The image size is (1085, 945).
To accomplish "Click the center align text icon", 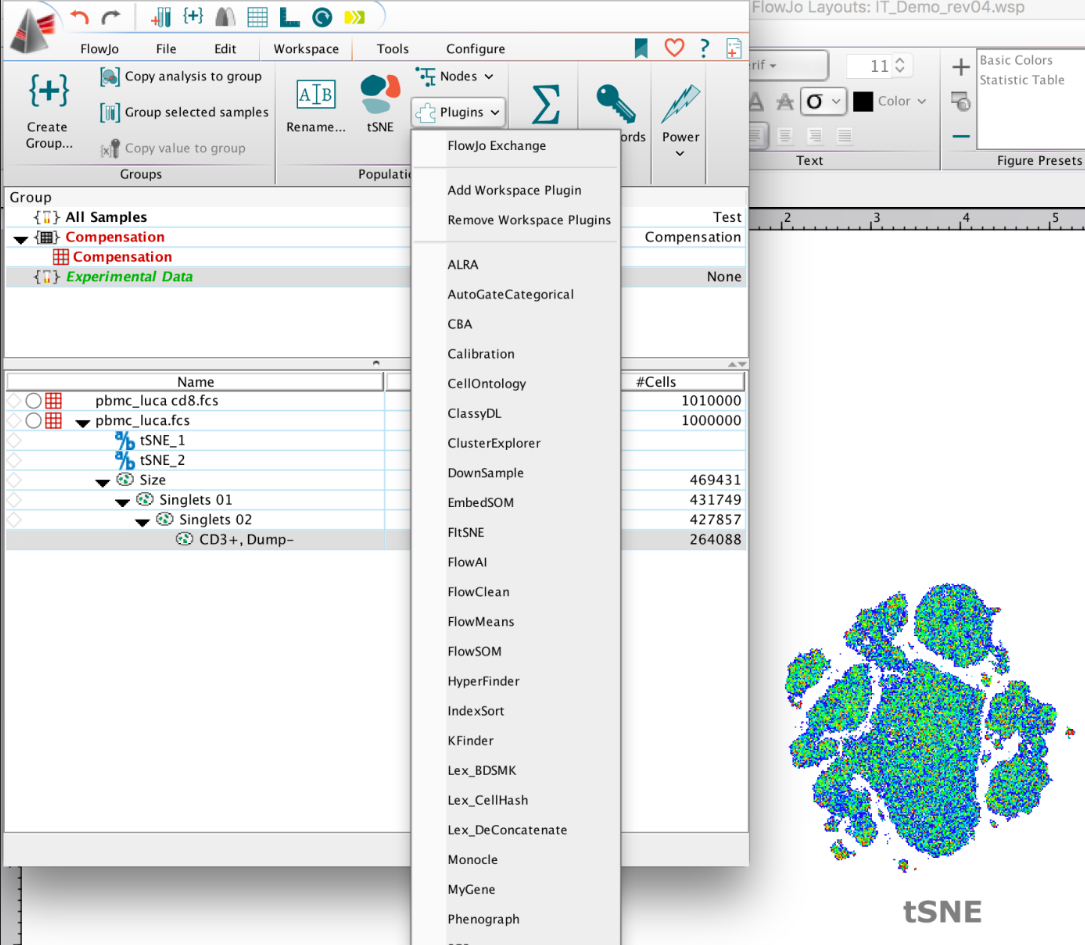I will coord(785,136).
